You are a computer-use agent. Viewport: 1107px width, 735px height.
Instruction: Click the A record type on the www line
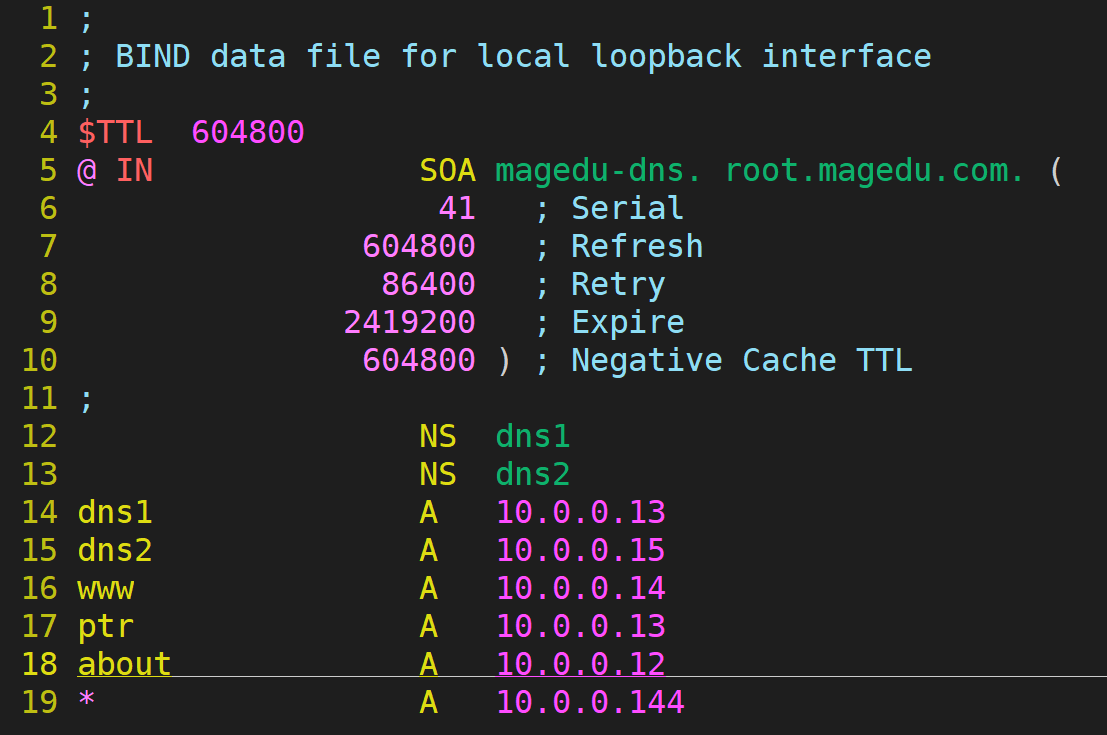(x=429, y=589)
